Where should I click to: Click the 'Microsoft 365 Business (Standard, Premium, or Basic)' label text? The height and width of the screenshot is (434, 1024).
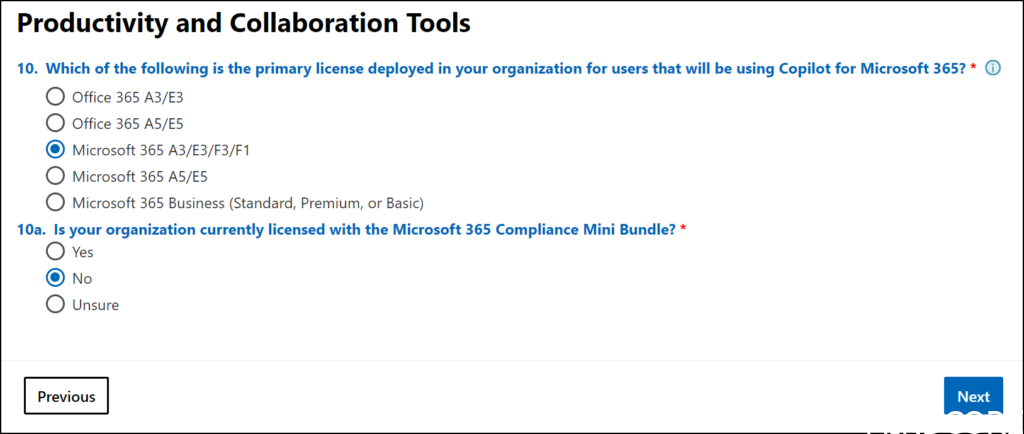248,203
